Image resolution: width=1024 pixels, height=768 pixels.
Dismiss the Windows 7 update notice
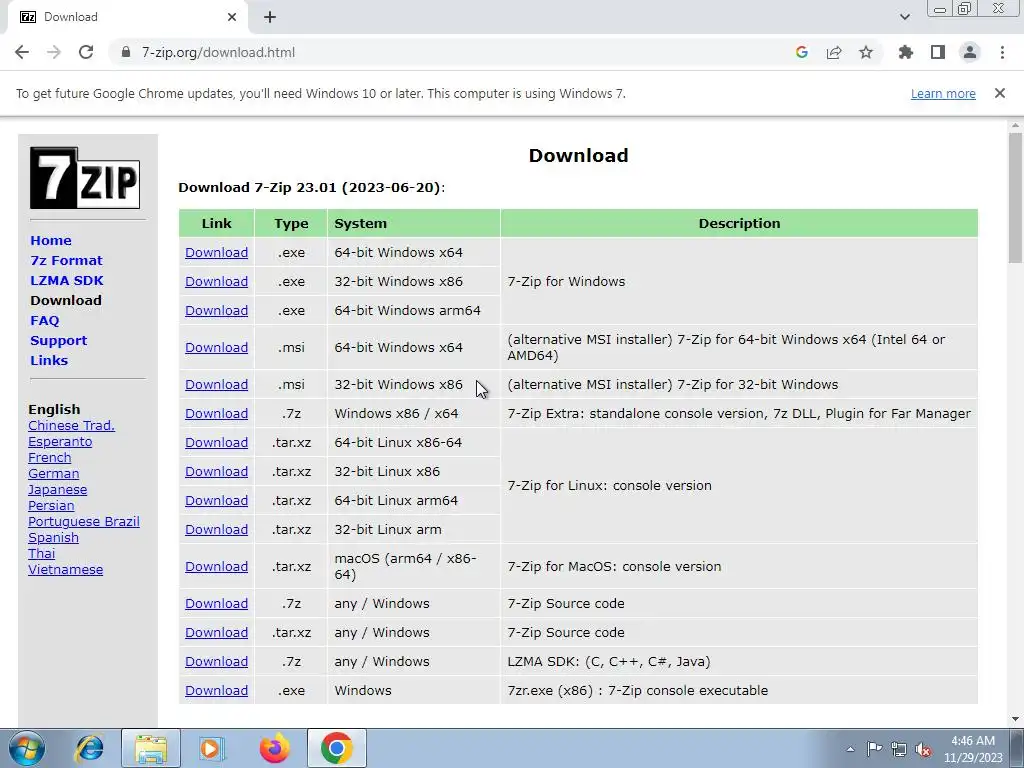tap(1000, 93)
